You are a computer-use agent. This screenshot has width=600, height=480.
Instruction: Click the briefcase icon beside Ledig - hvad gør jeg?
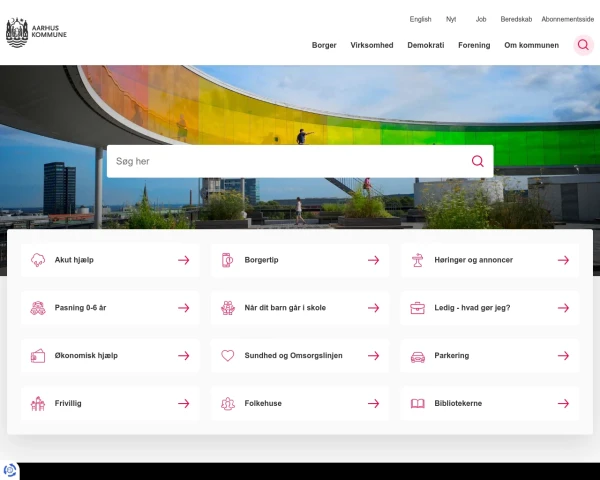[x=417, y=308]
